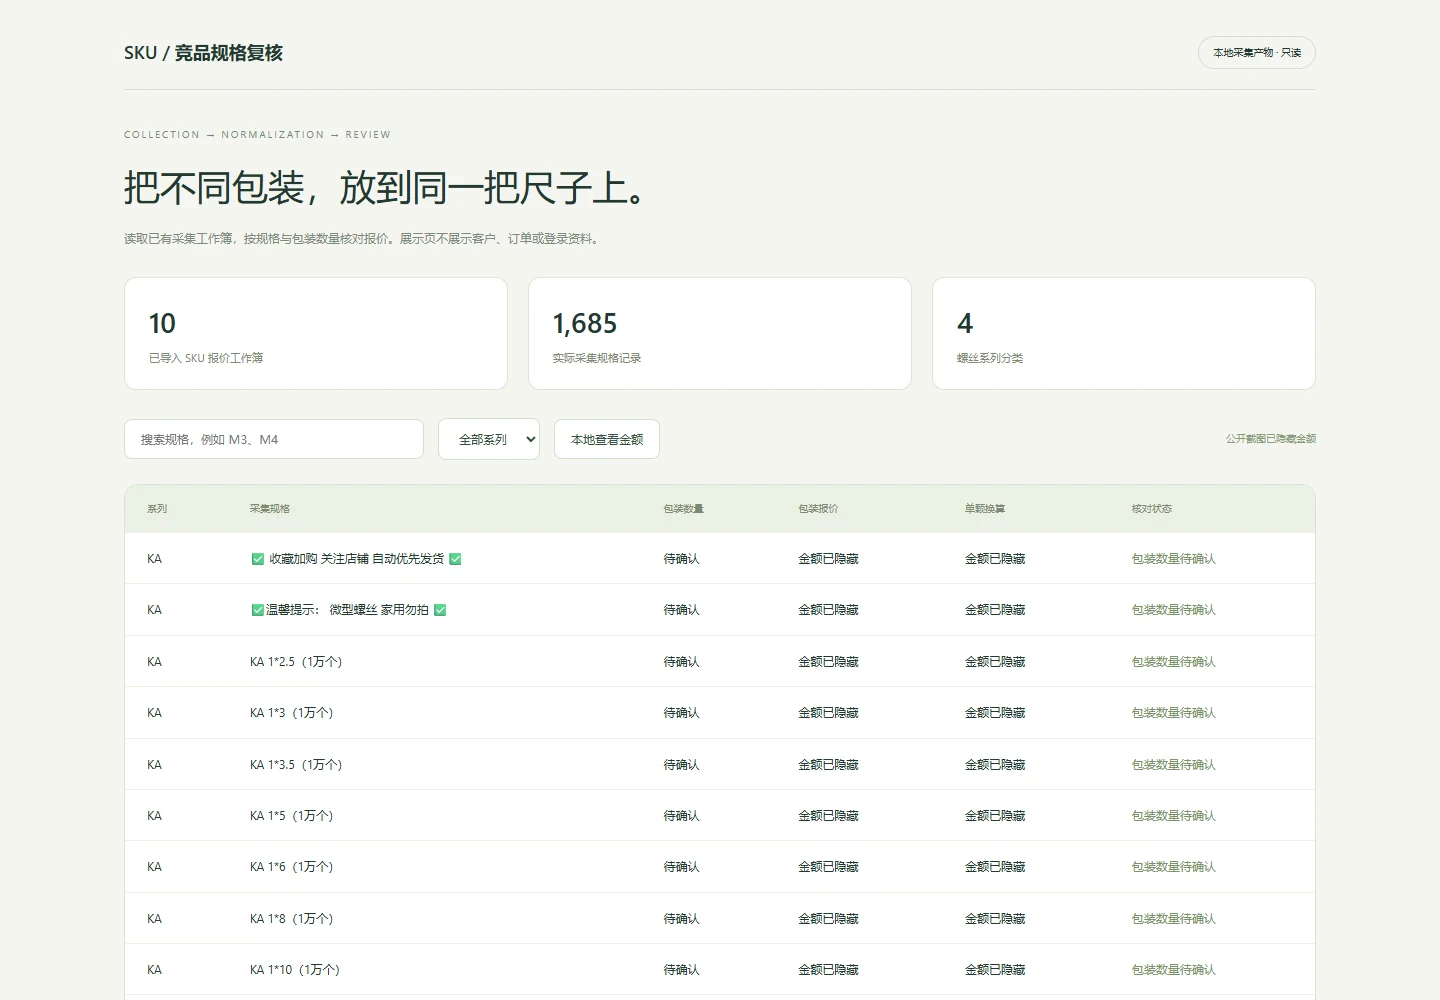The image size is (1440, 1000).
Task: Focus the 搜索规格 search field
Action: point(274,439)
